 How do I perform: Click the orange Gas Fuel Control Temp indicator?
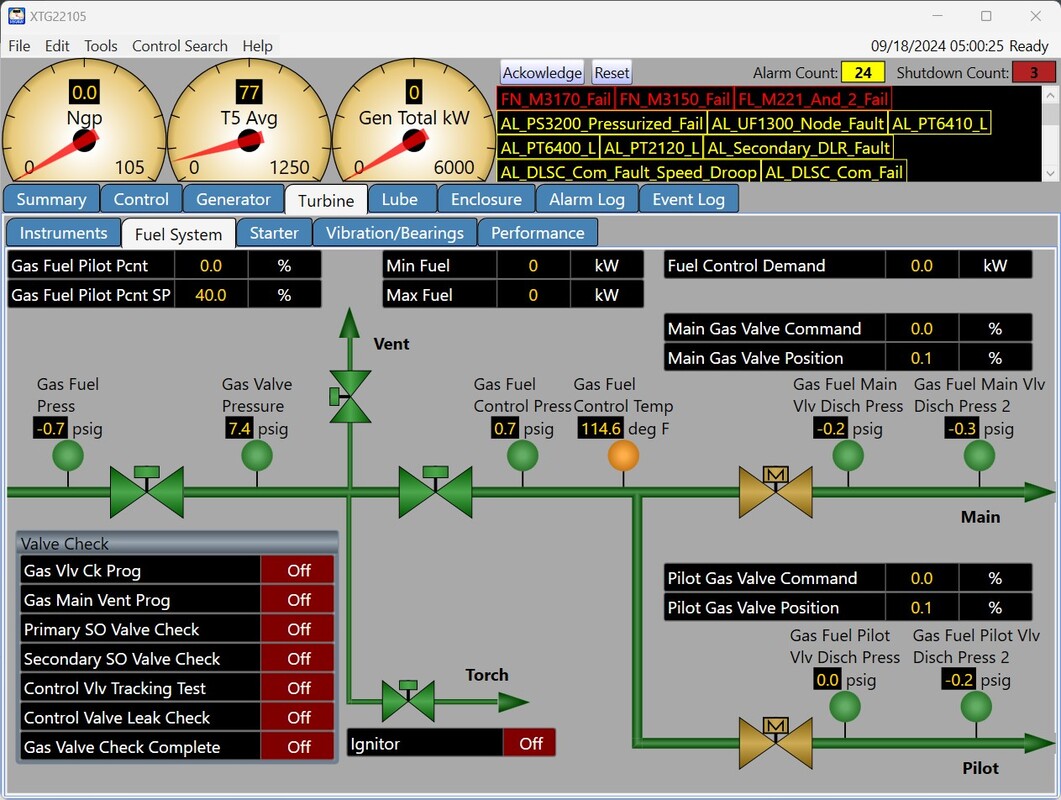pos(623,455)
